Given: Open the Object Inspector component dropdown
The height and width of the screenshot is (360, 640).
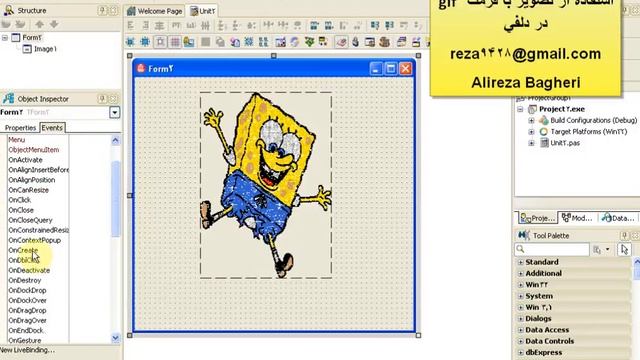Looking at the screenshot, I should point(115,112).
